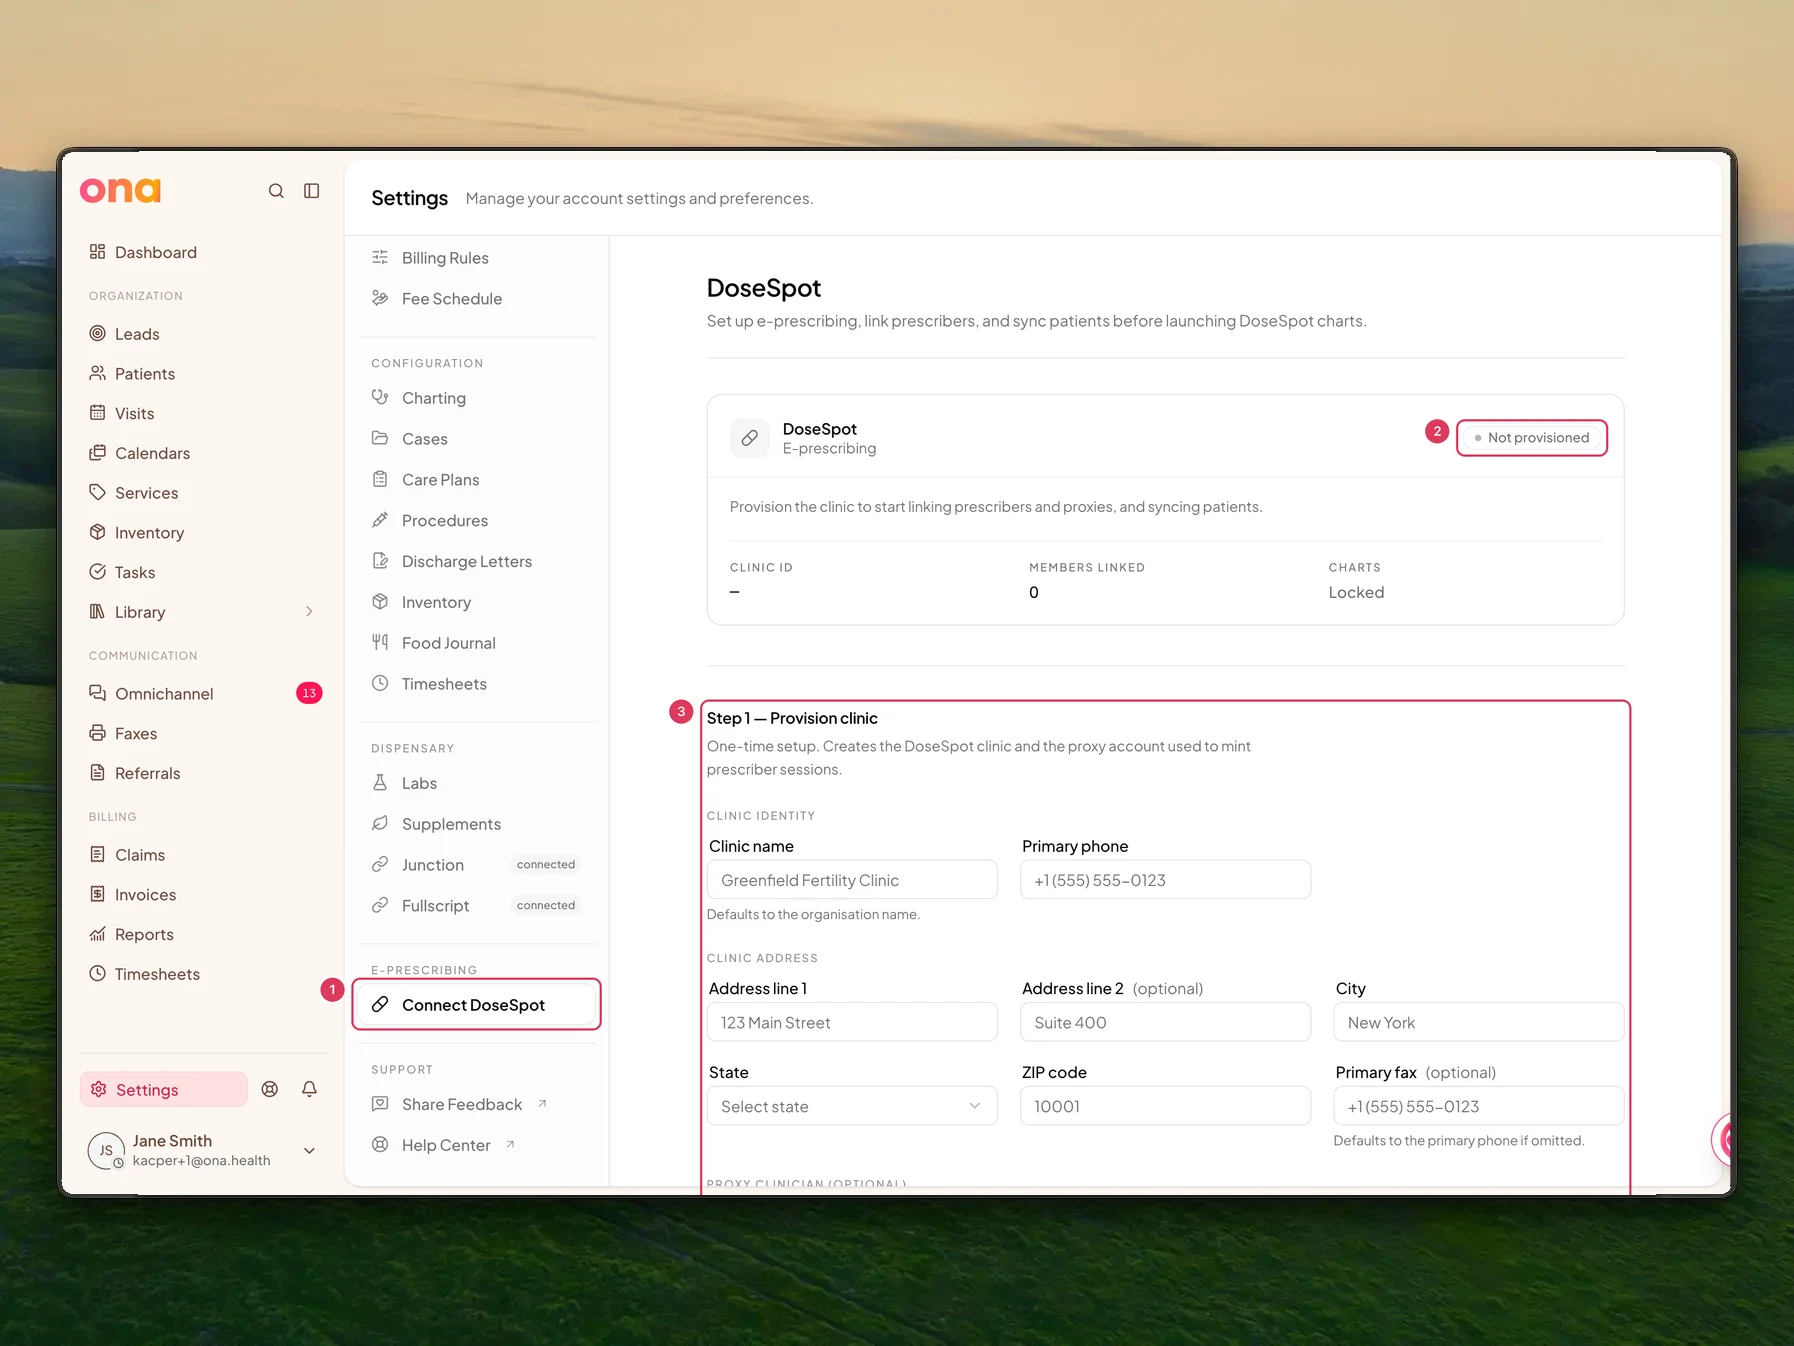This screenshot has width=1794, height=1346.
Task: Toggle the sidebar panel icon
Action: point(312,191)
